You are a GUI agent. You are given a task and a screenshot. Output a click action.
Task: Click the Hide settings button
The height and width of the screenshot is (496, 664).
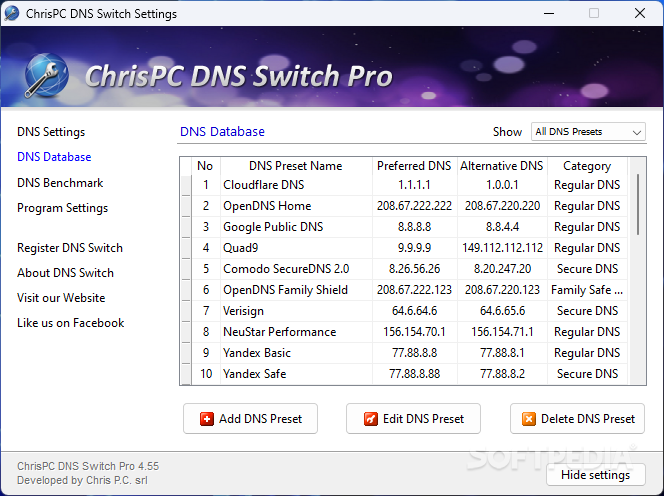coord(595,475)
